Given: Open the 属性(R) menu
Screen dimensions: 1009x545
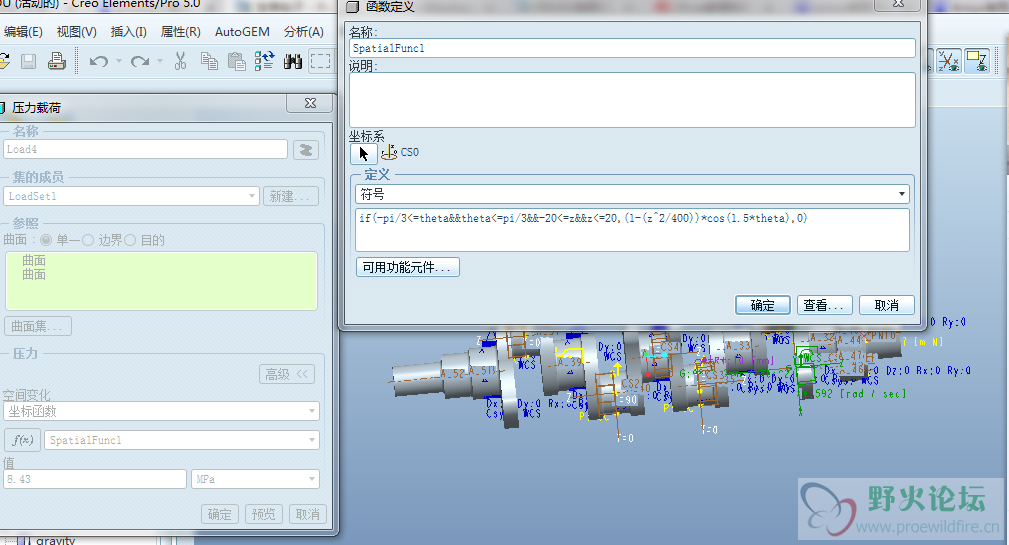Looking at the screenshot, I should tap(181, 32).
